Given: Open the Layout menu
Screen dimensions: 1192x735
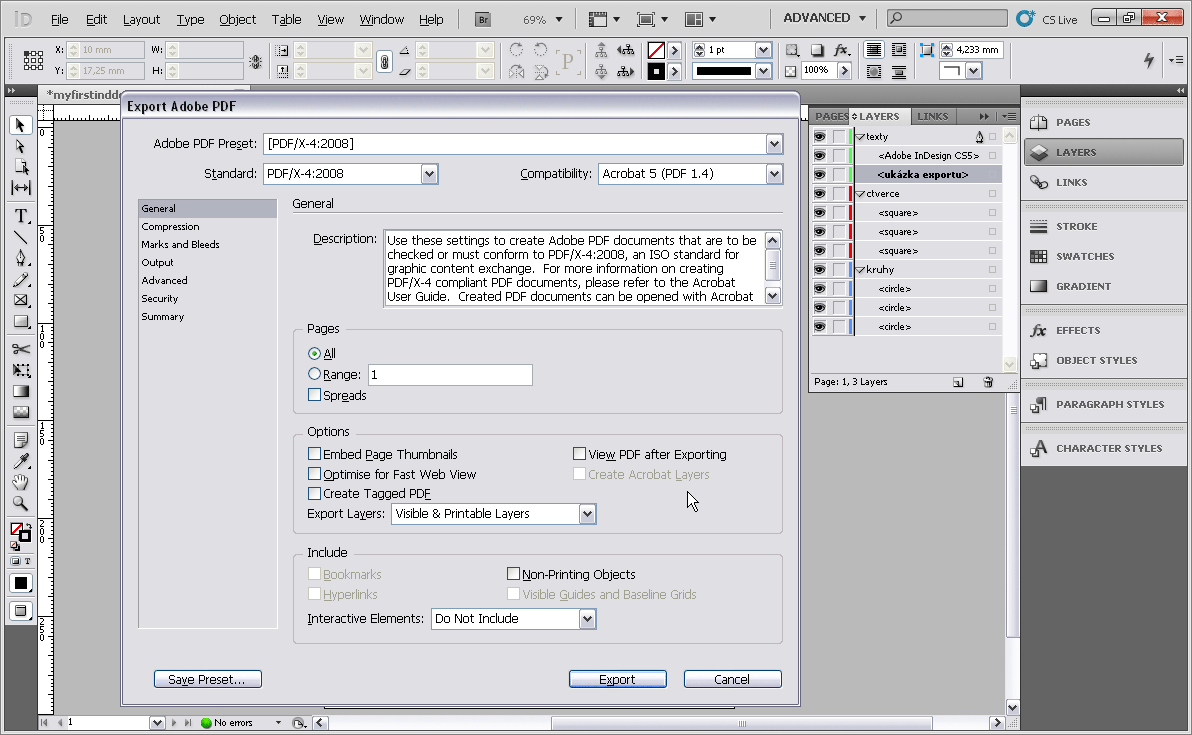Looking at the screenshot, I should [141, 20].
